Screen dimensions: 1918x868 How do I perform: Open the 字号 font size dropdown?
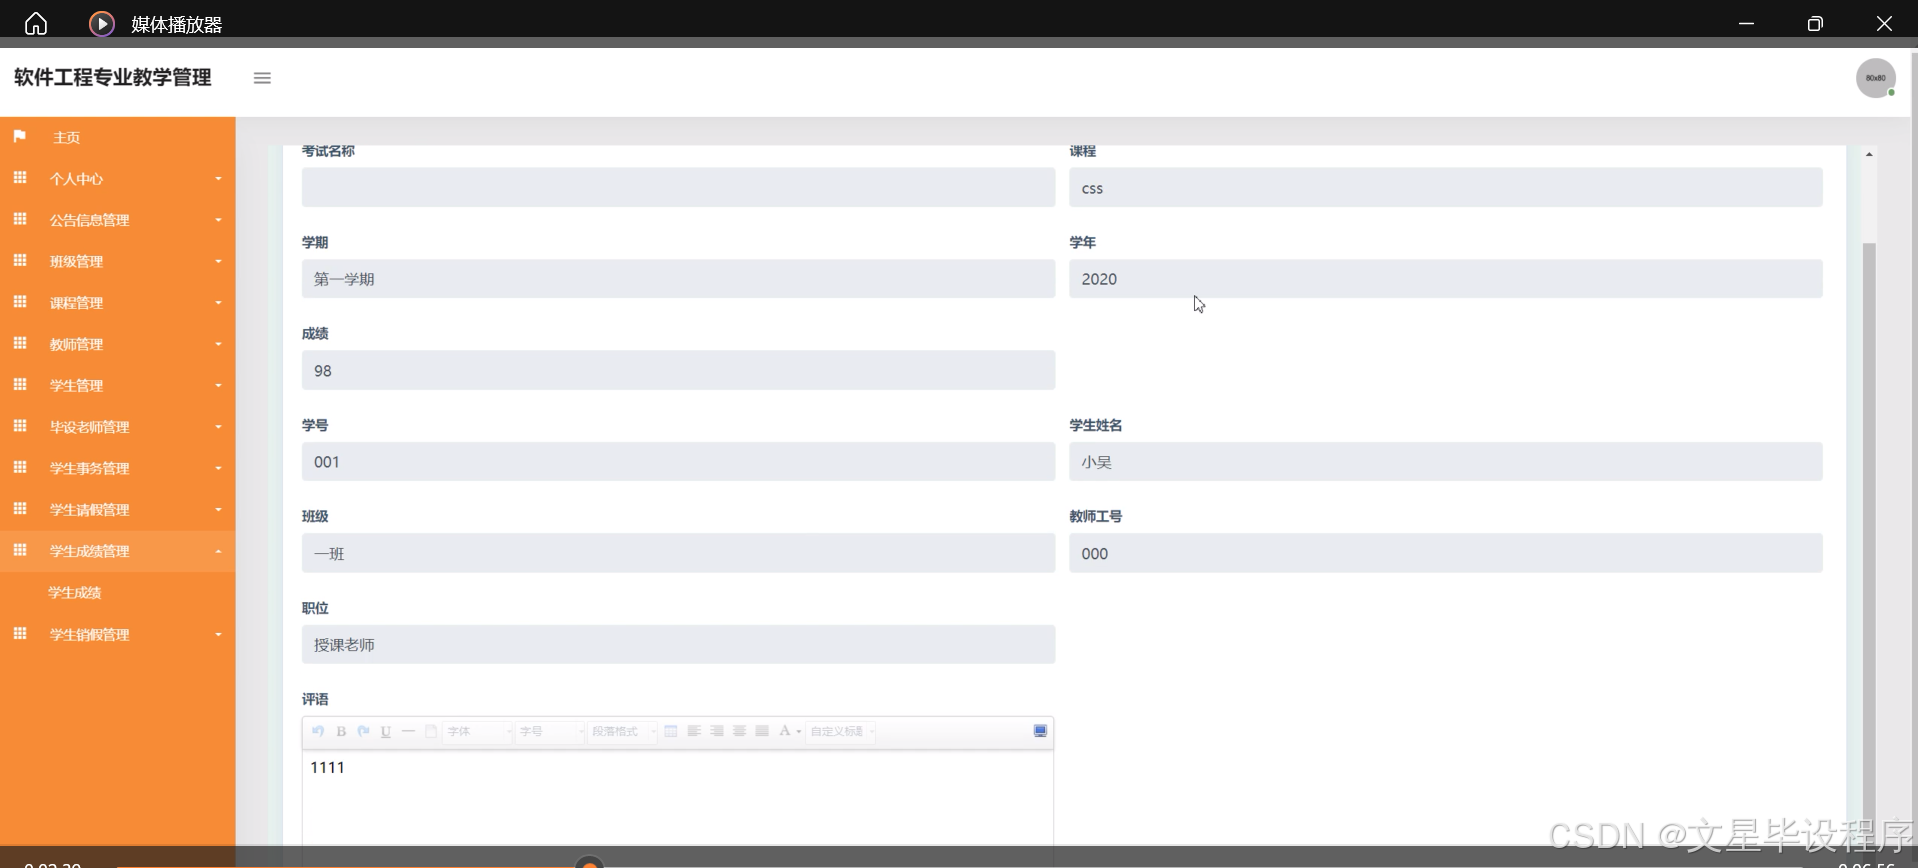(x=550, y=731)
